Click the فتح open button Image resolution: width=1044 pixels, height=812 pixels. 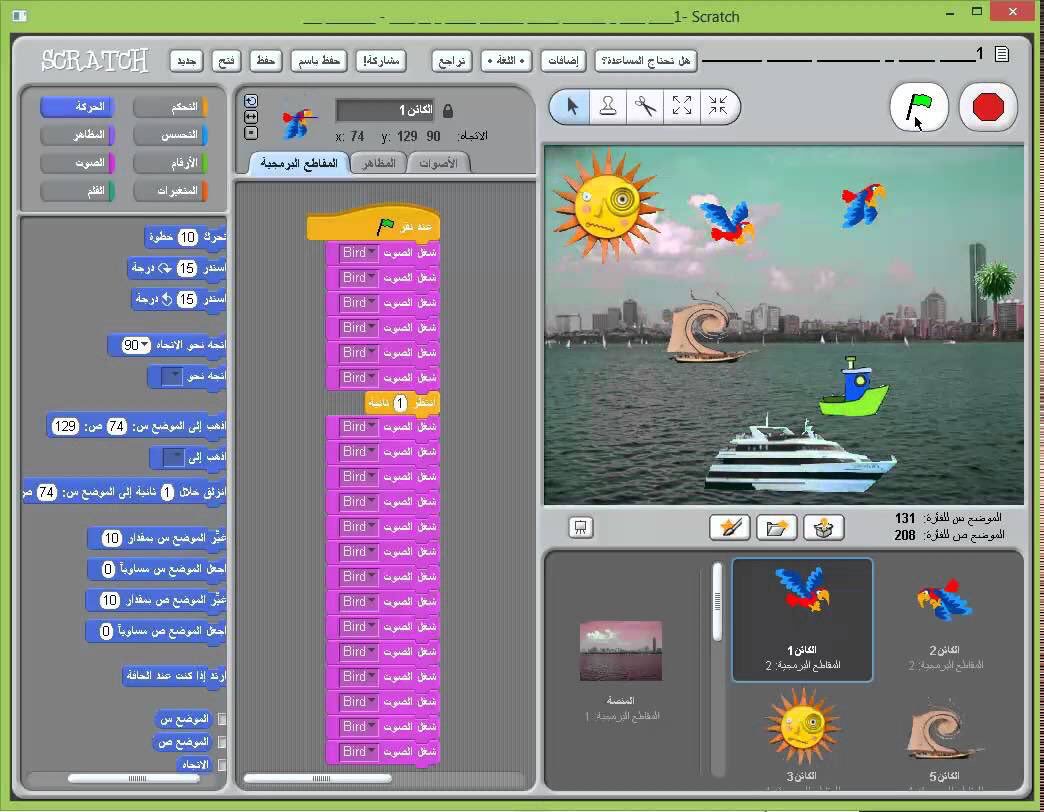click(227, 61)
